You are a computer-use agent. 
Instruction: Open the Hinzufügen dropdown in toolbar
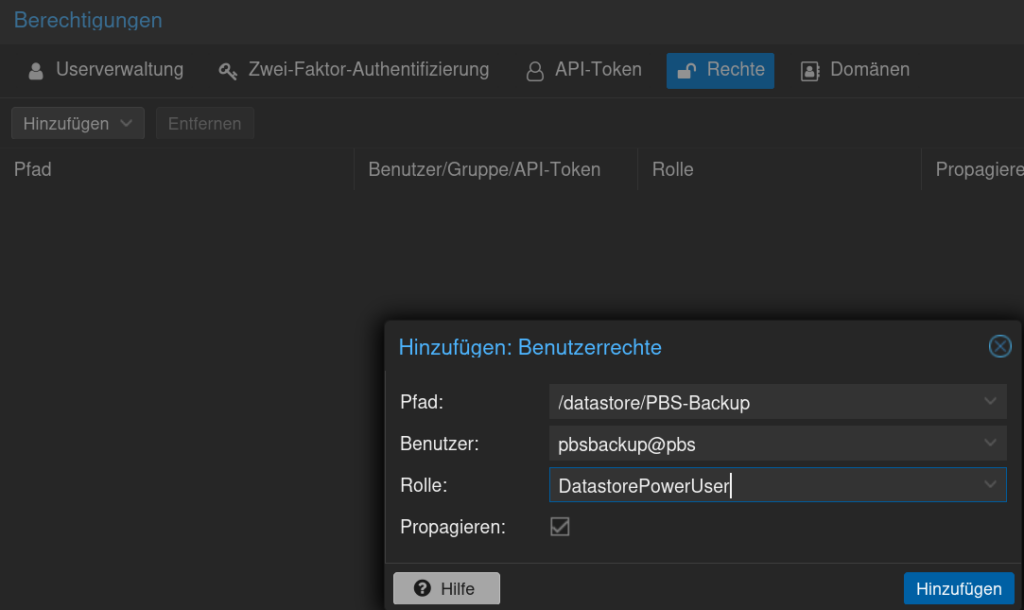click(x=78, y=124)
